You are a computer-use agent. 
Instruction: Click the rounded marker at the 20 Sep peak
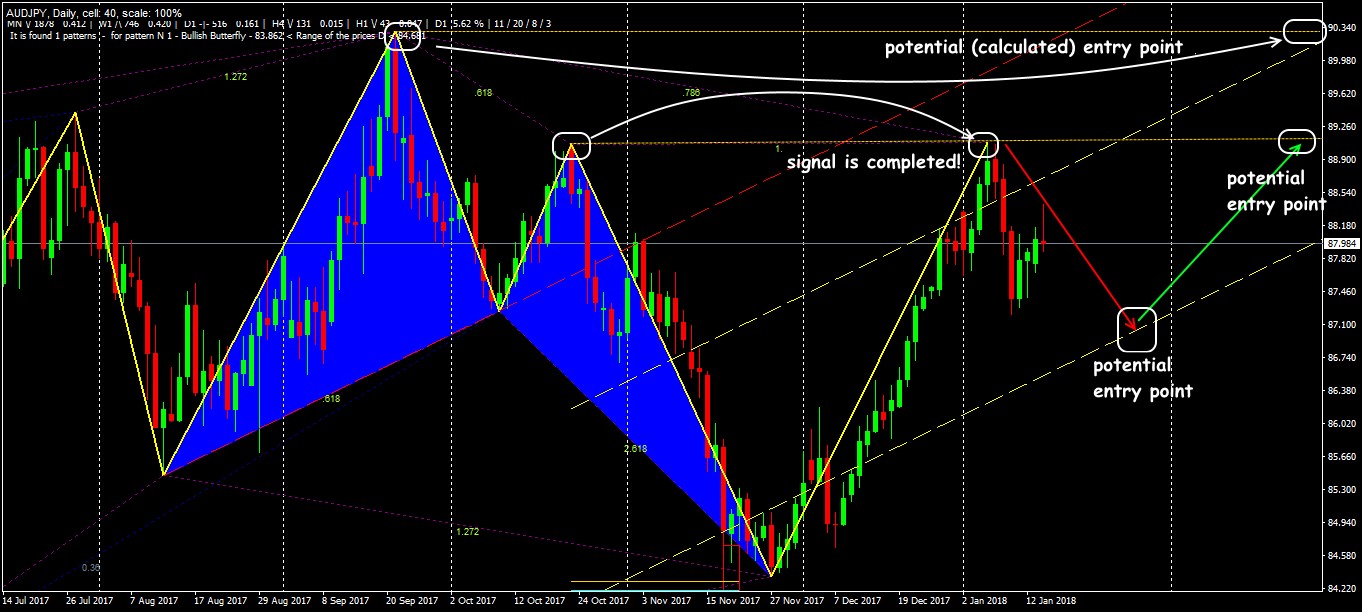click(407, 36)
